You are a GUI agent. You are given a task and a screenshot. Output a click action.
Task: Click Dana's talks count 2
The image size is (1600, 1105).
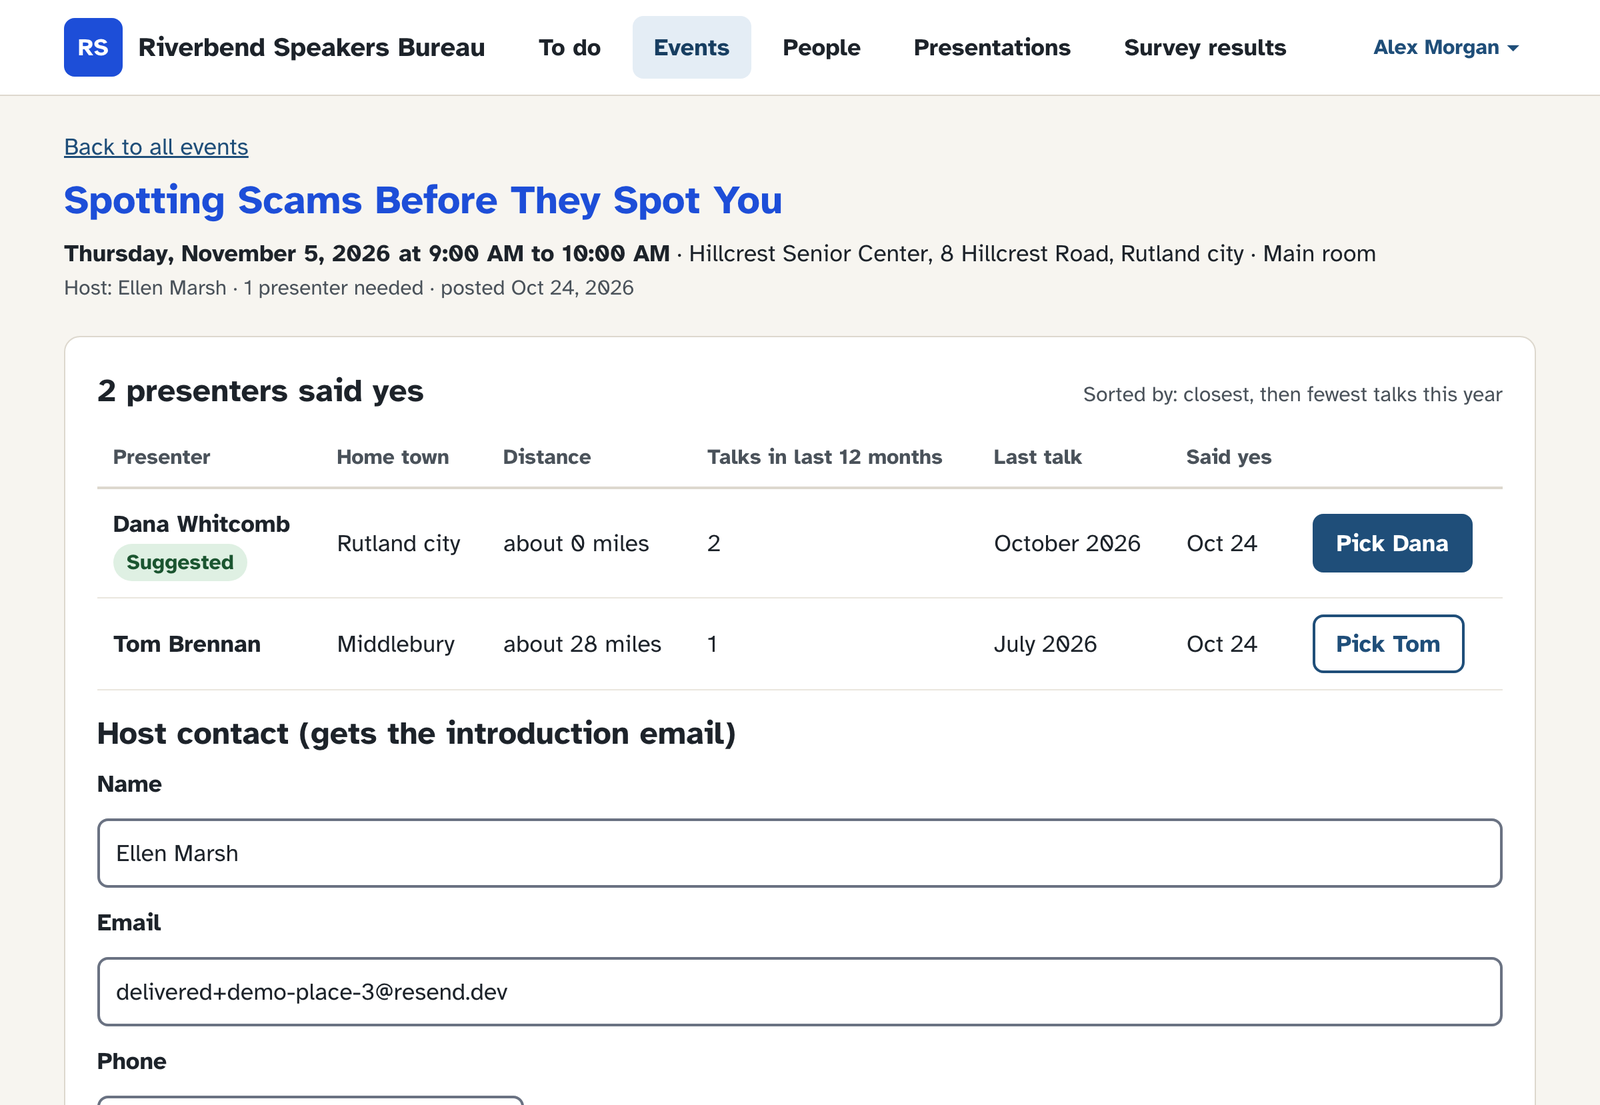(x=714, y=543)
